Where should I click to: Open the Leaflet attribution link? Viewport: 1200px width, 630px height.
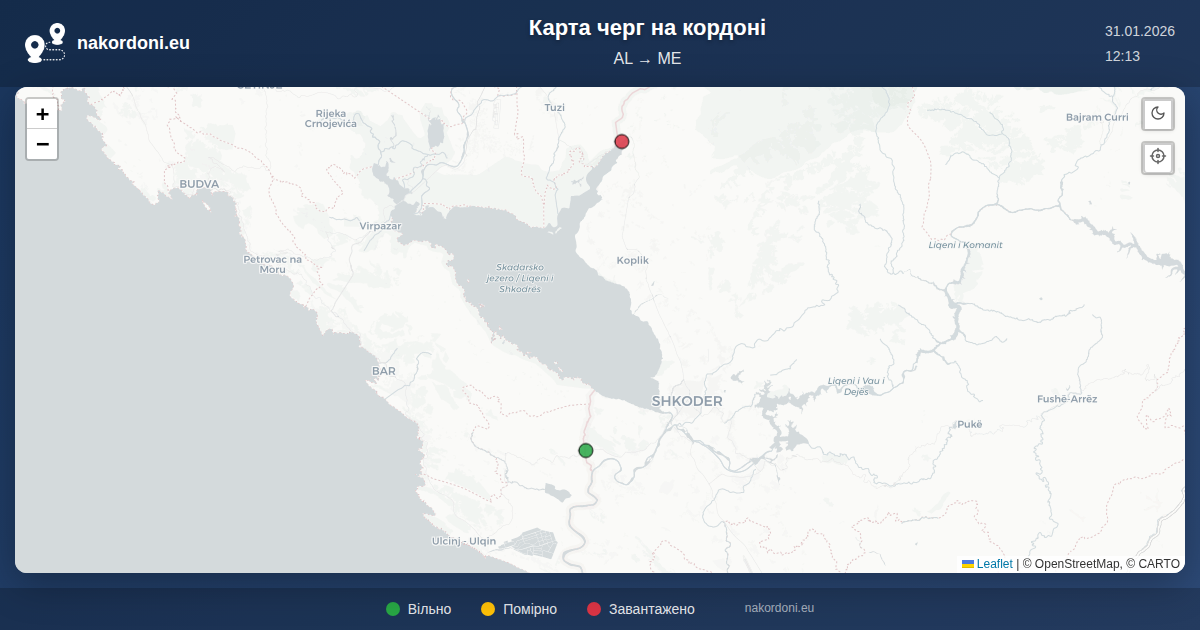point(994,564)
